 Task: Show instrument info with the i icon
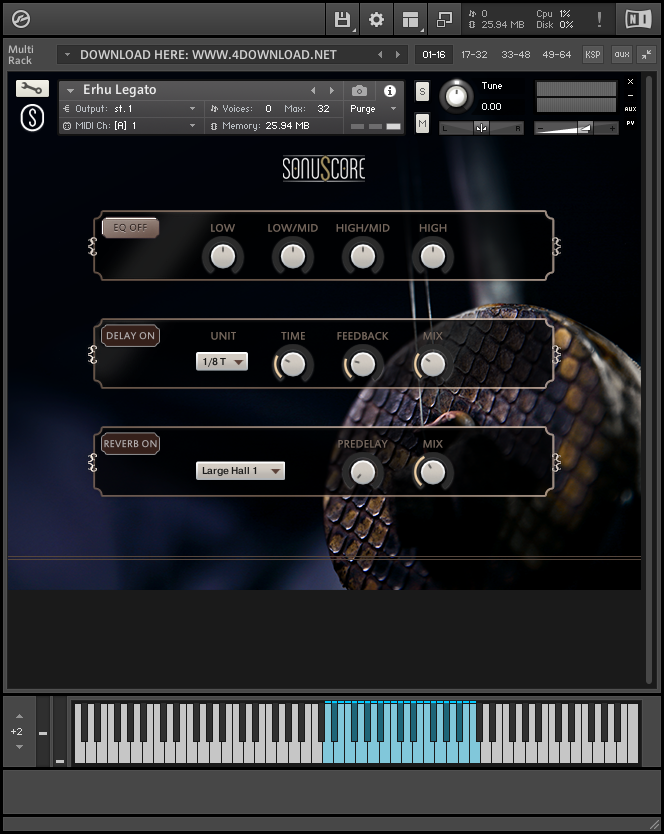tap(389, 91)
